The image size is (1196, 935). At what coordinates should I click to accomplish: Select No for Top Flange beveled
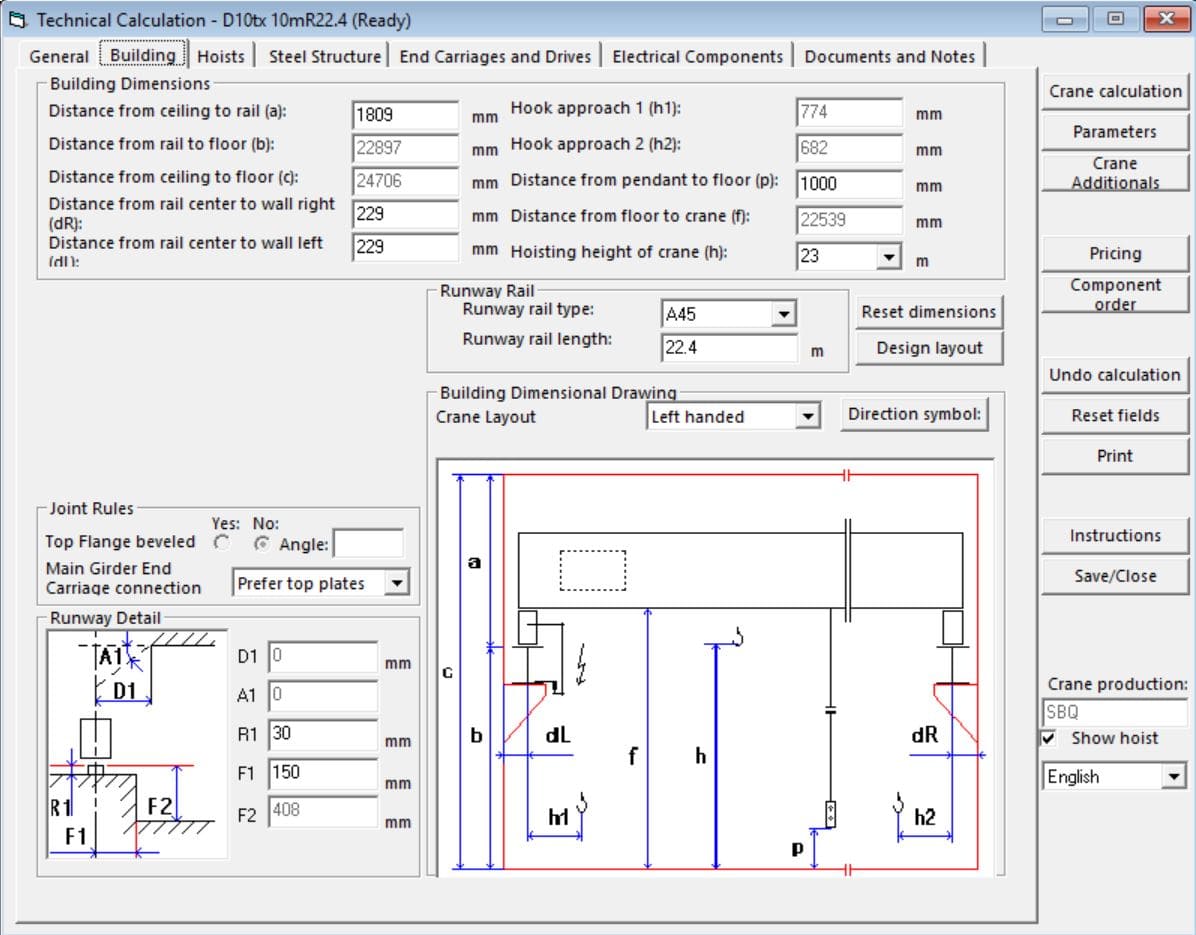(263, 543)
